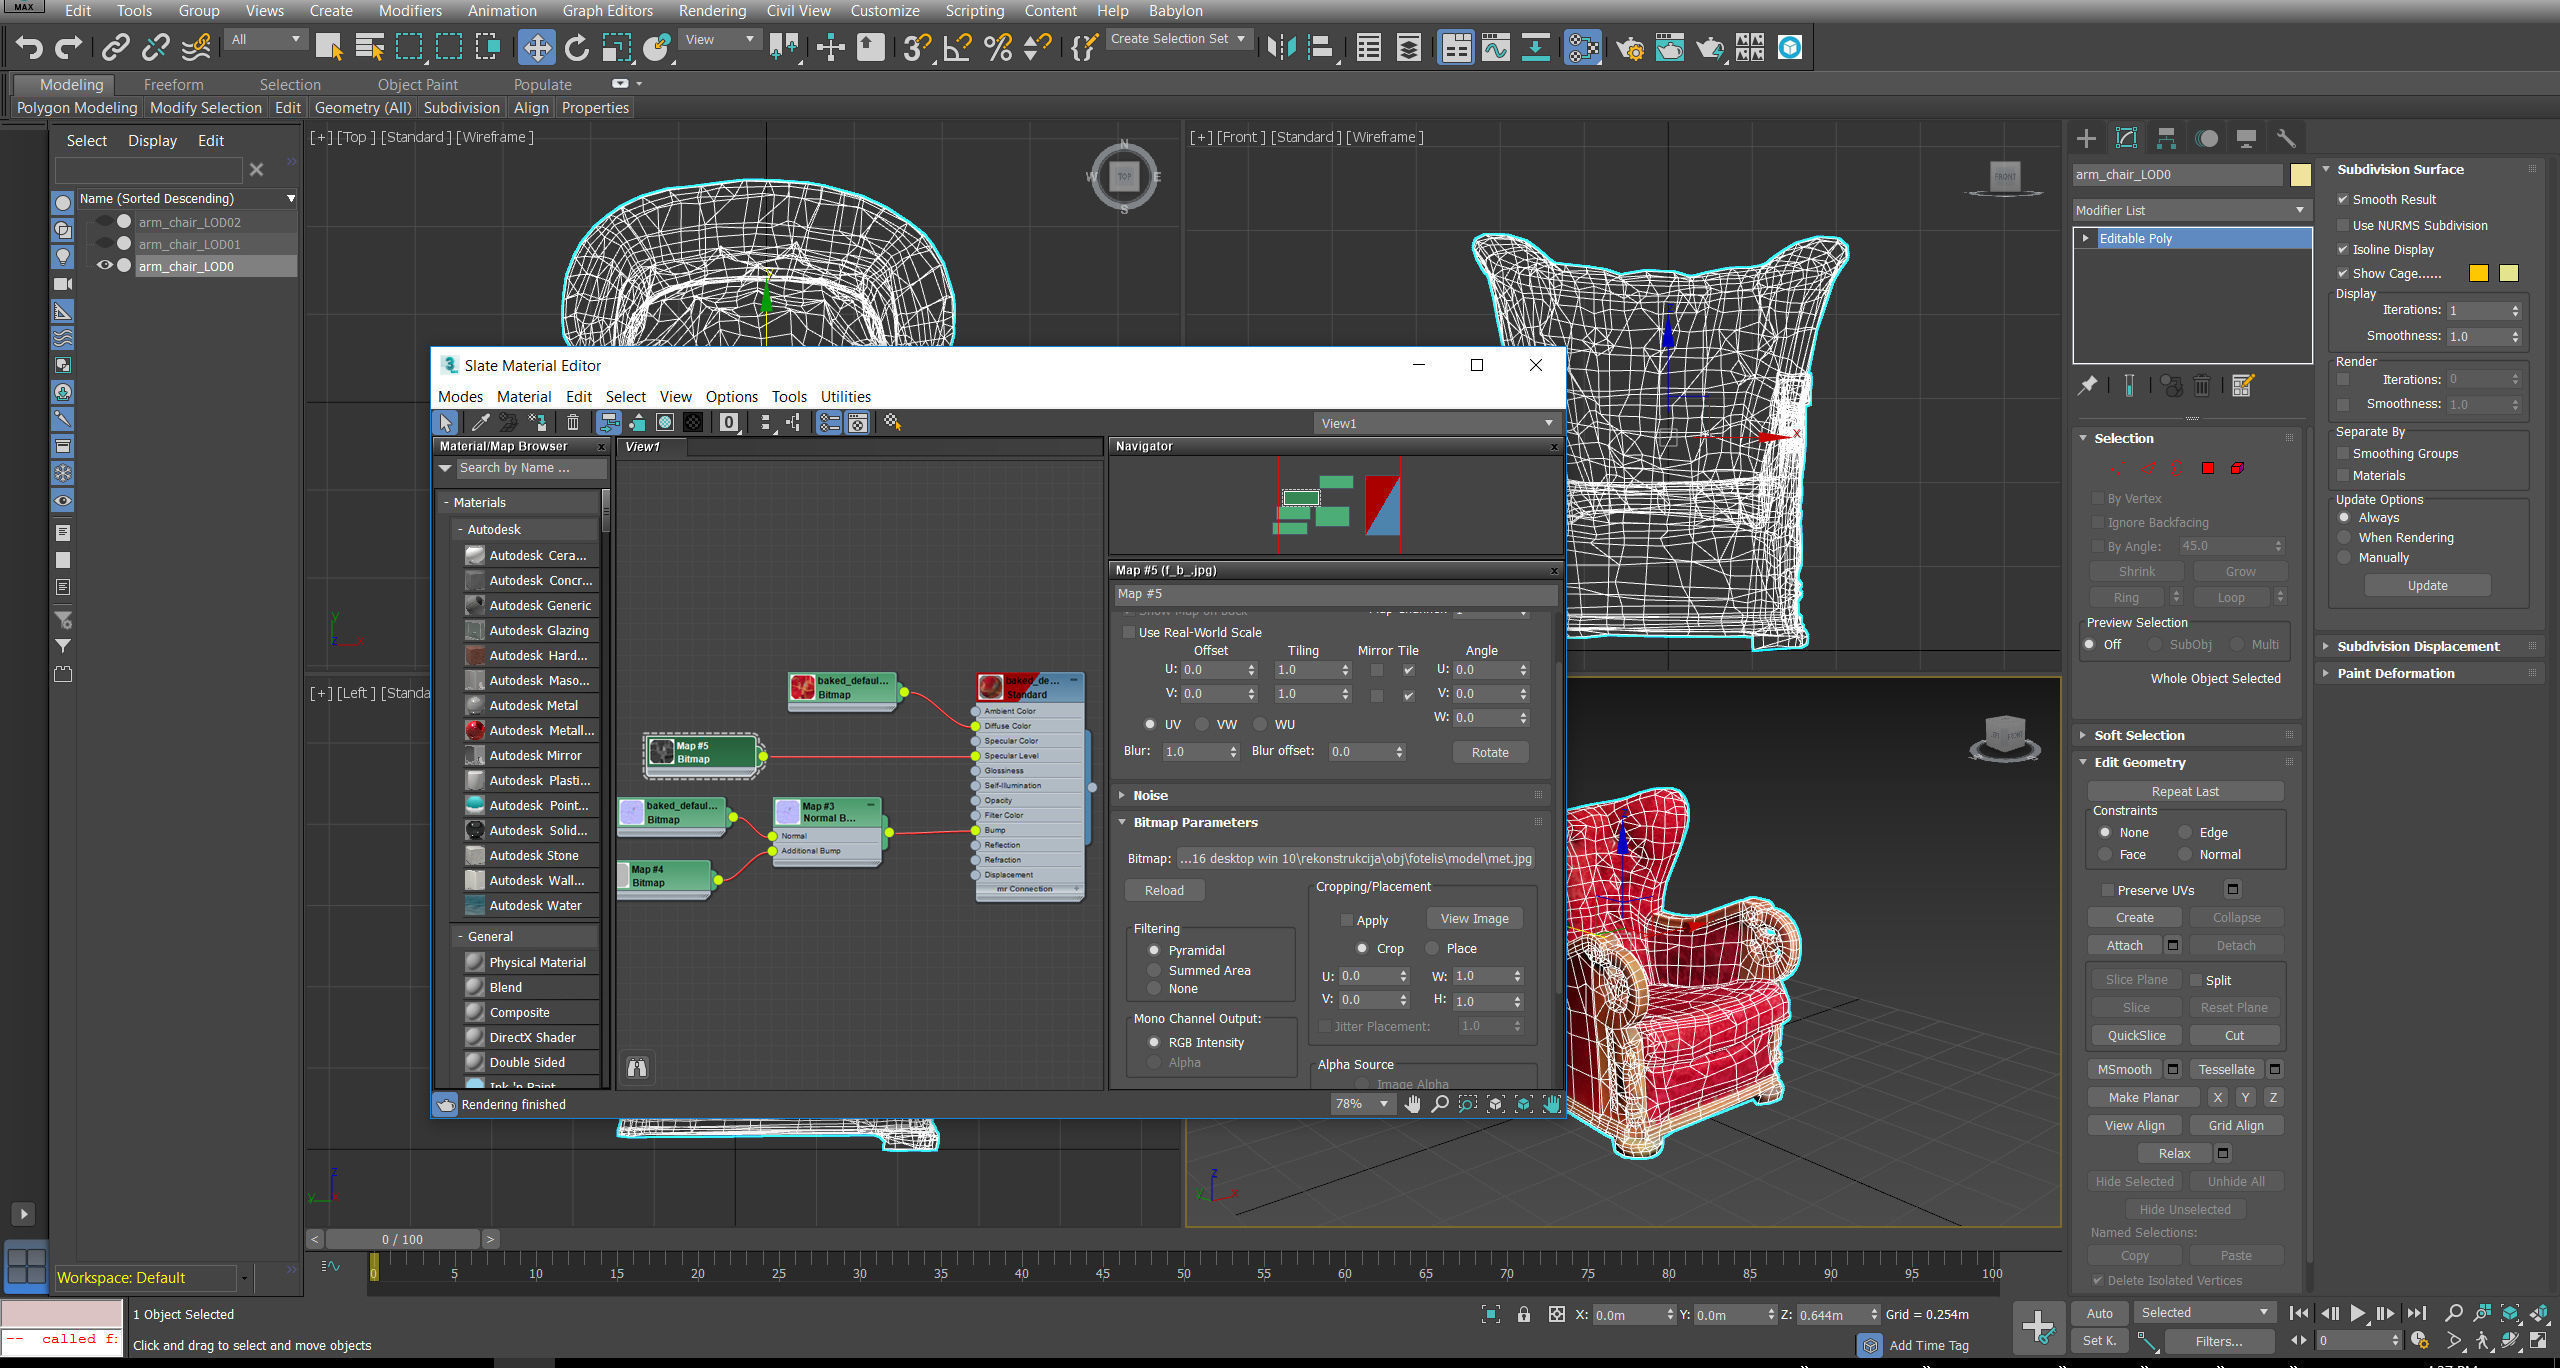Open Slate editor Material menu
Viewport: 2560px width, 1368px height.
point(524,397)
